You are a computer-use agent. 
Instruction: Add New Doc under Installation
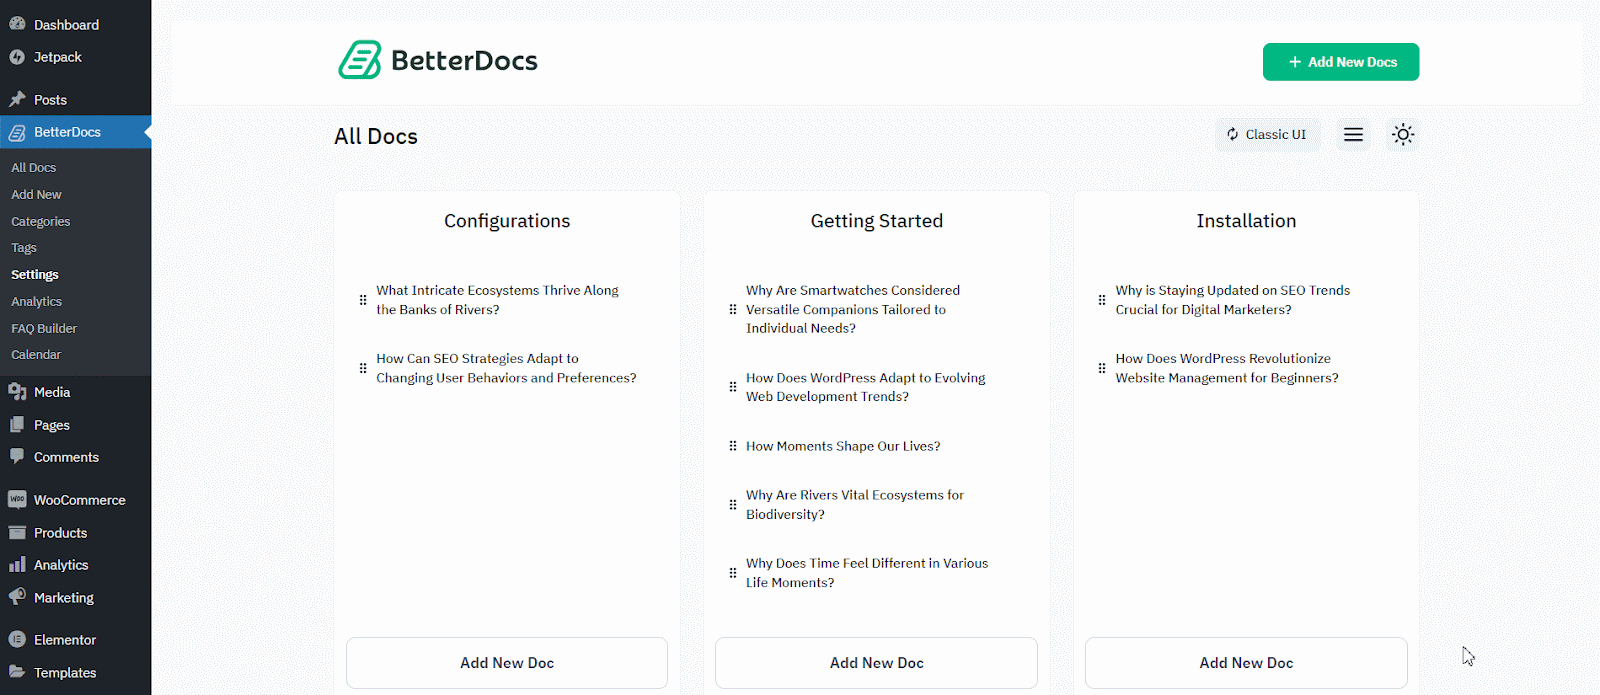tap(1246, 663)
